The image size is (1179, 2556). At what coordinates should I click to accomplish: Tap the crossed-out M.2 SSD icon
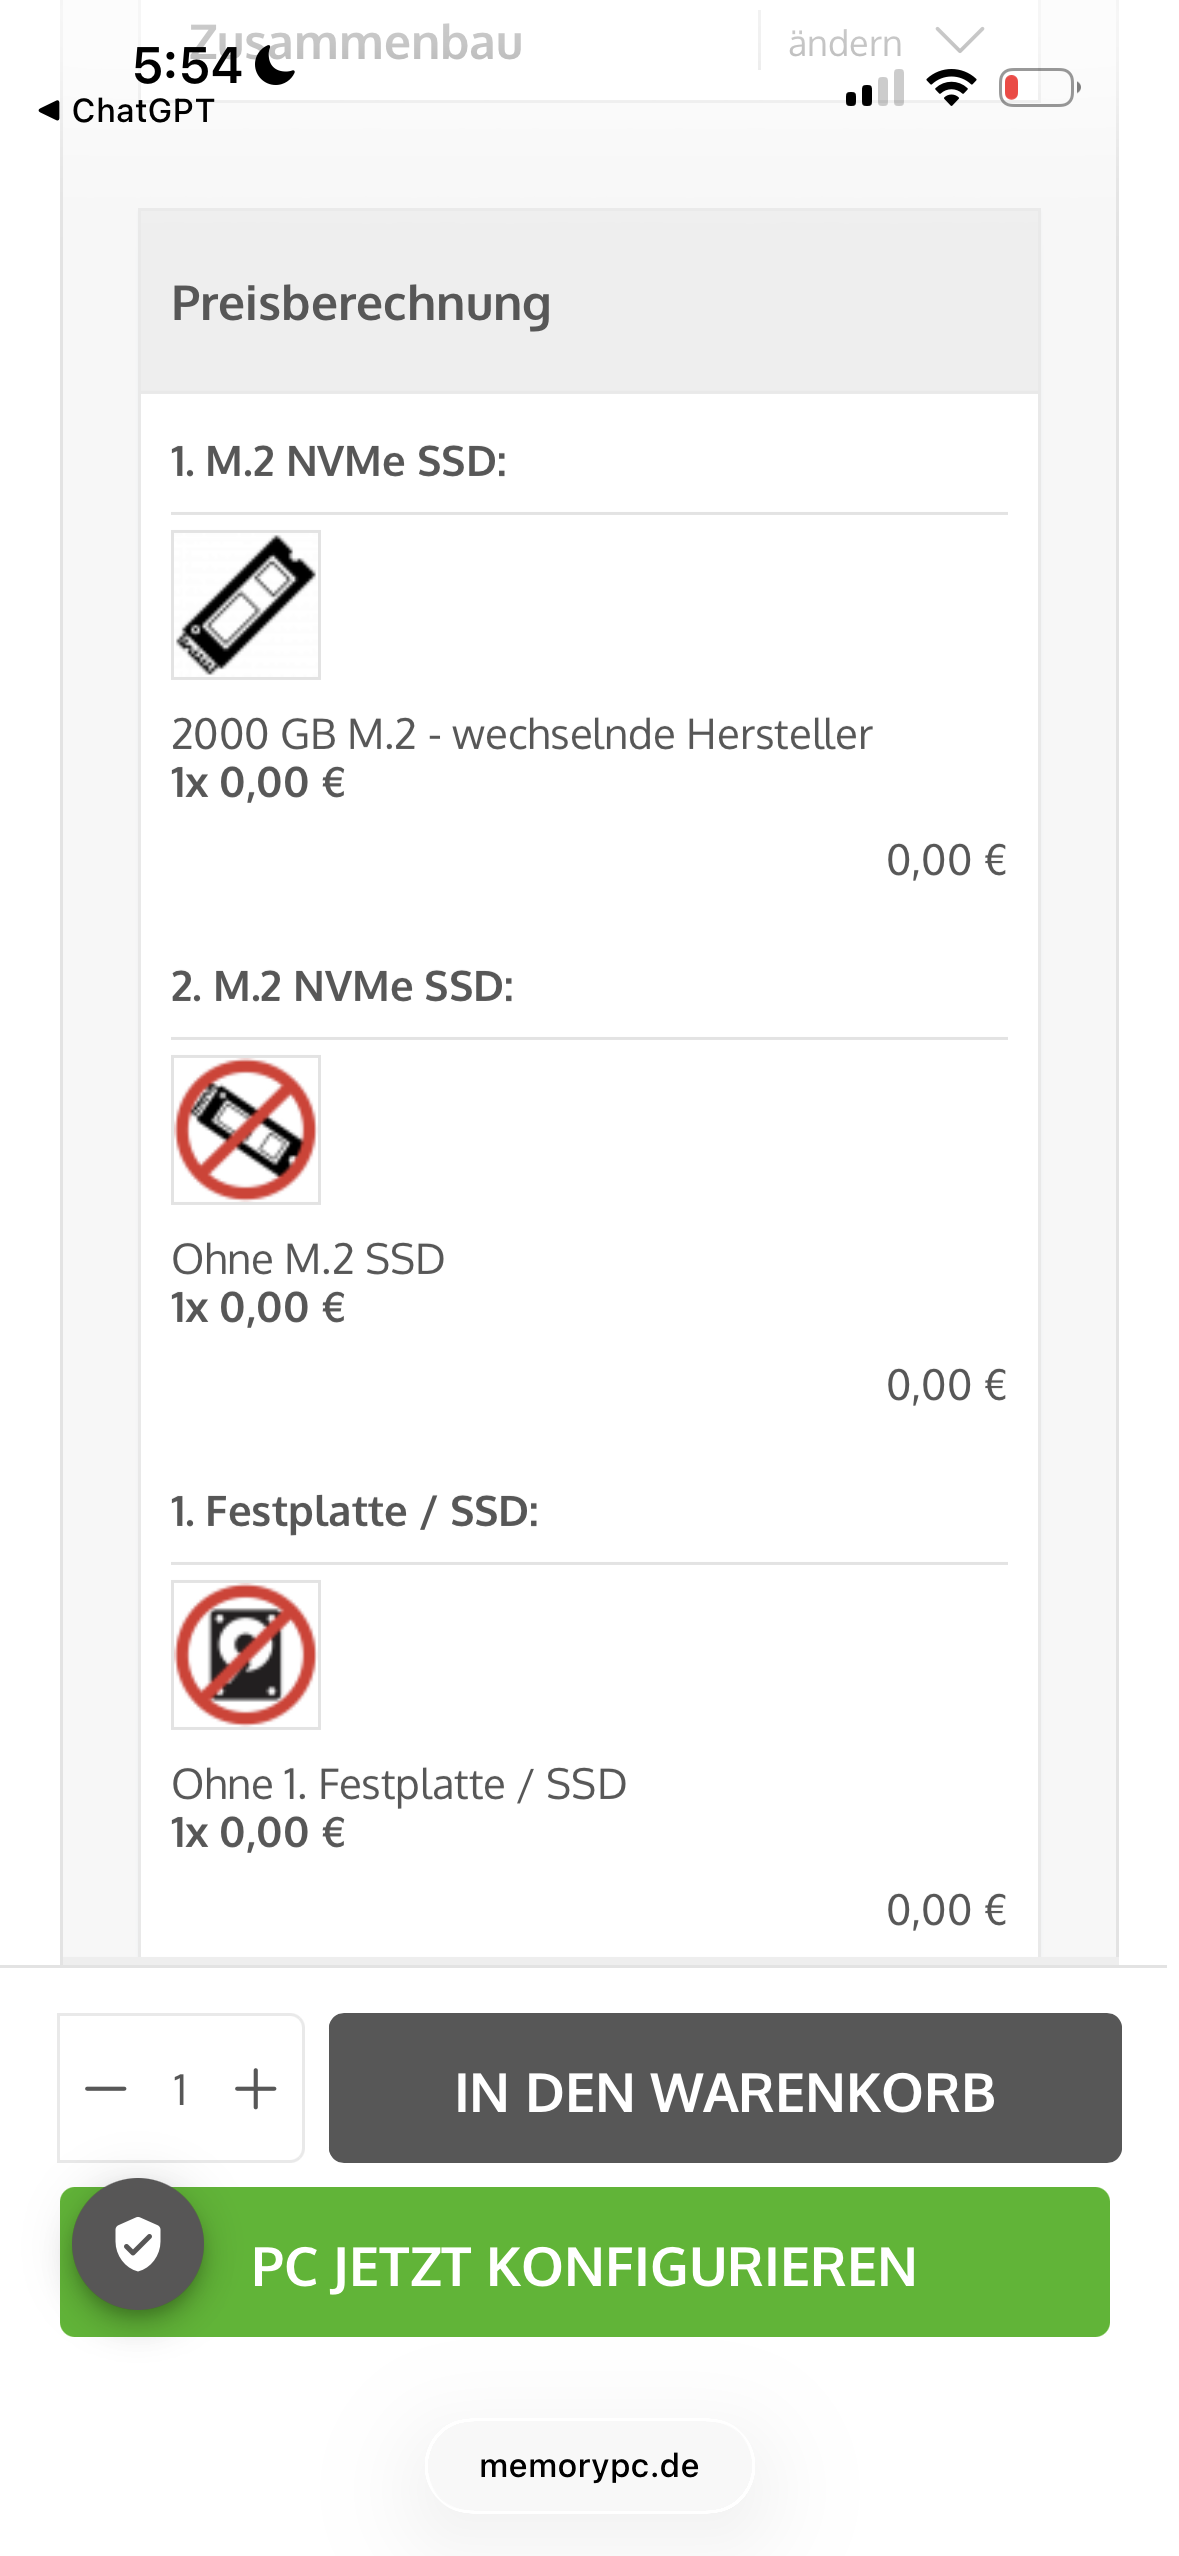tap(245, 1130)
